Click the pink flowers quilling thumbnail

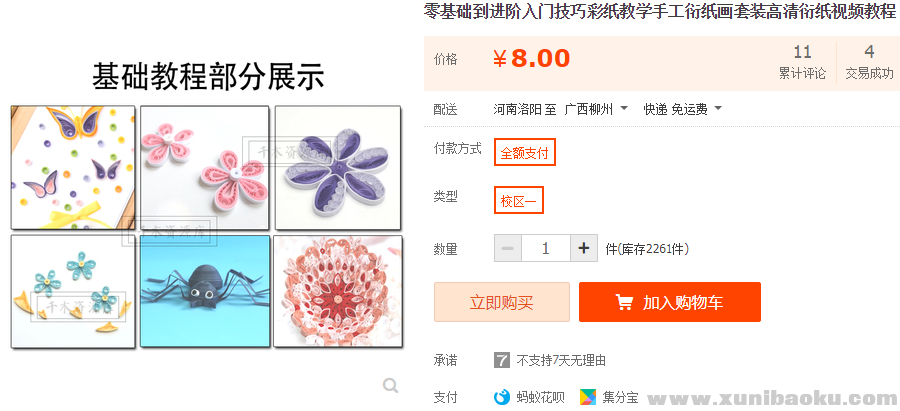pos(205,167)
